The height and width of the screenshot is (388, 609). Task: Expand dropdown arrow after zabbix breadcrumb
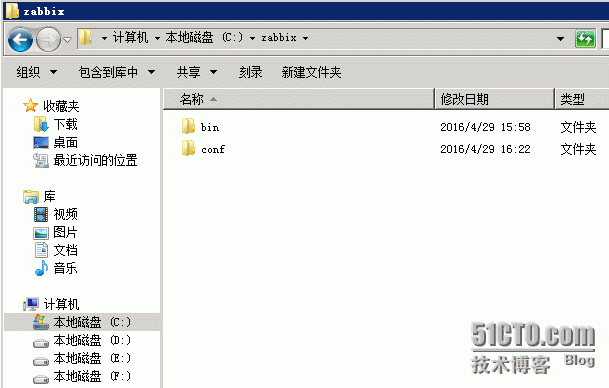click(x=305, y=38)
